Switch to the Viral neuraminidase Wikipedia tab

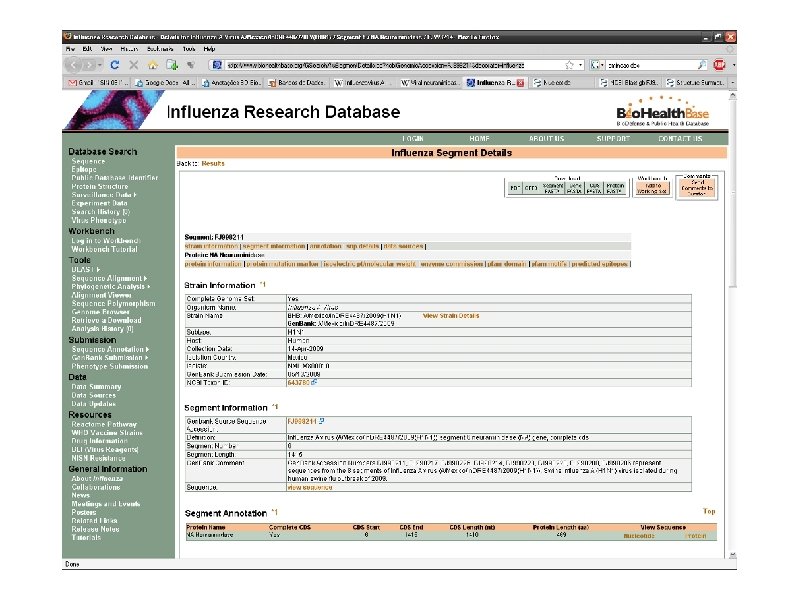click(430, 83)
